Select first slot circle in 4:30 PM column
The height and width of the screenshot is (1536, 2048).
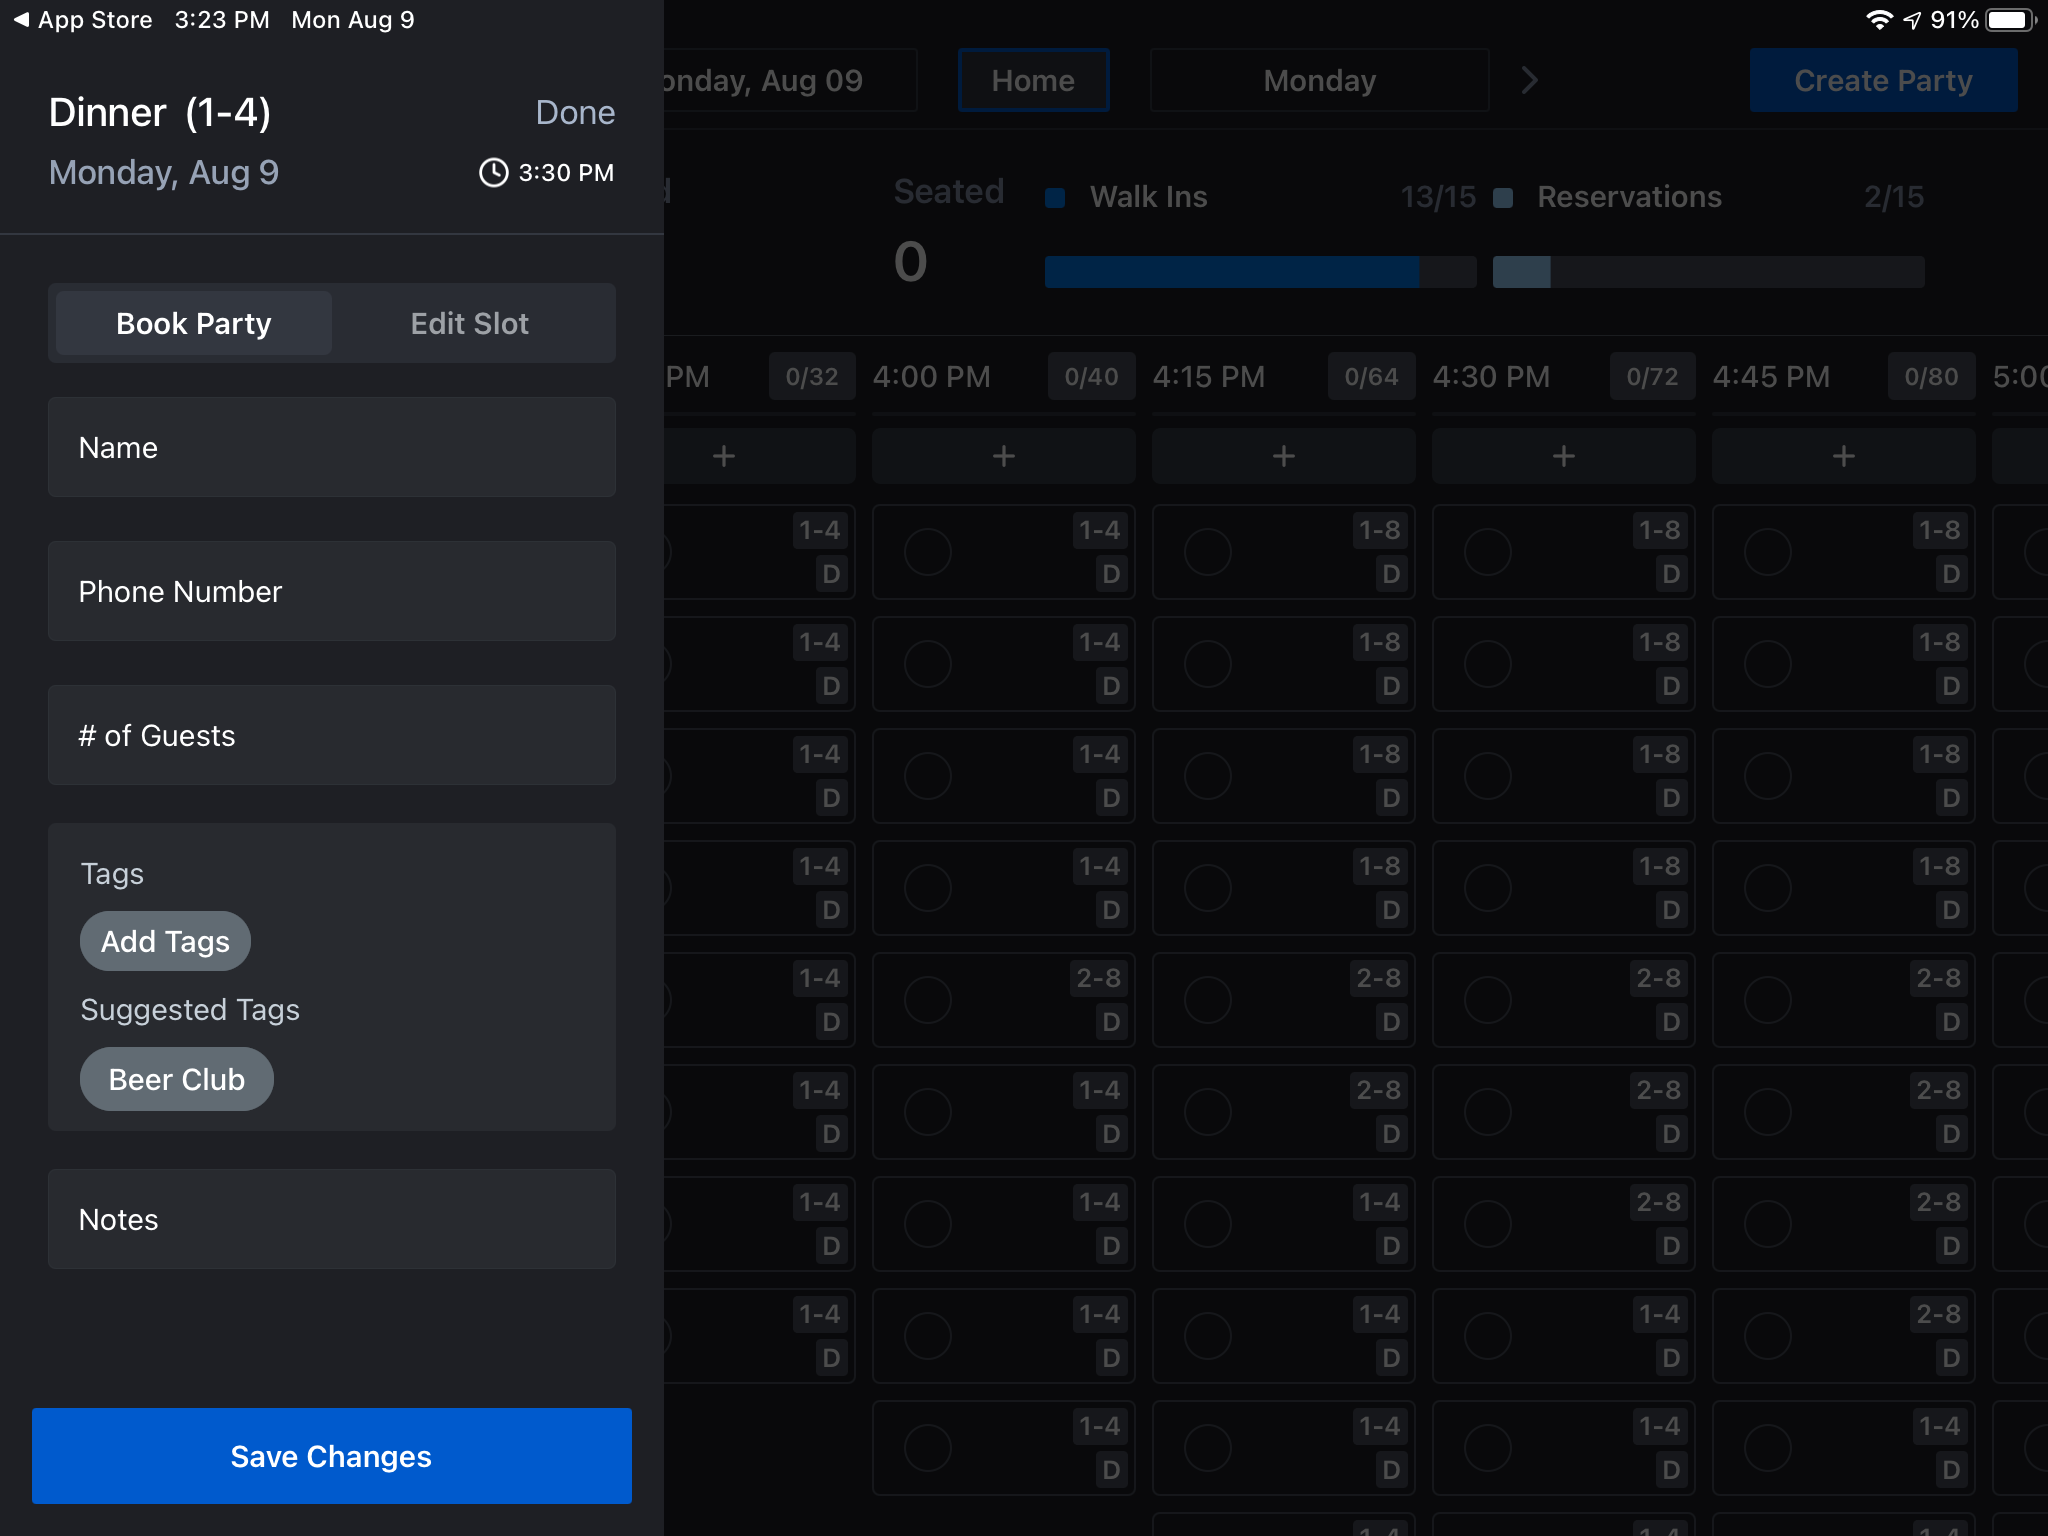pos(1488,552)
